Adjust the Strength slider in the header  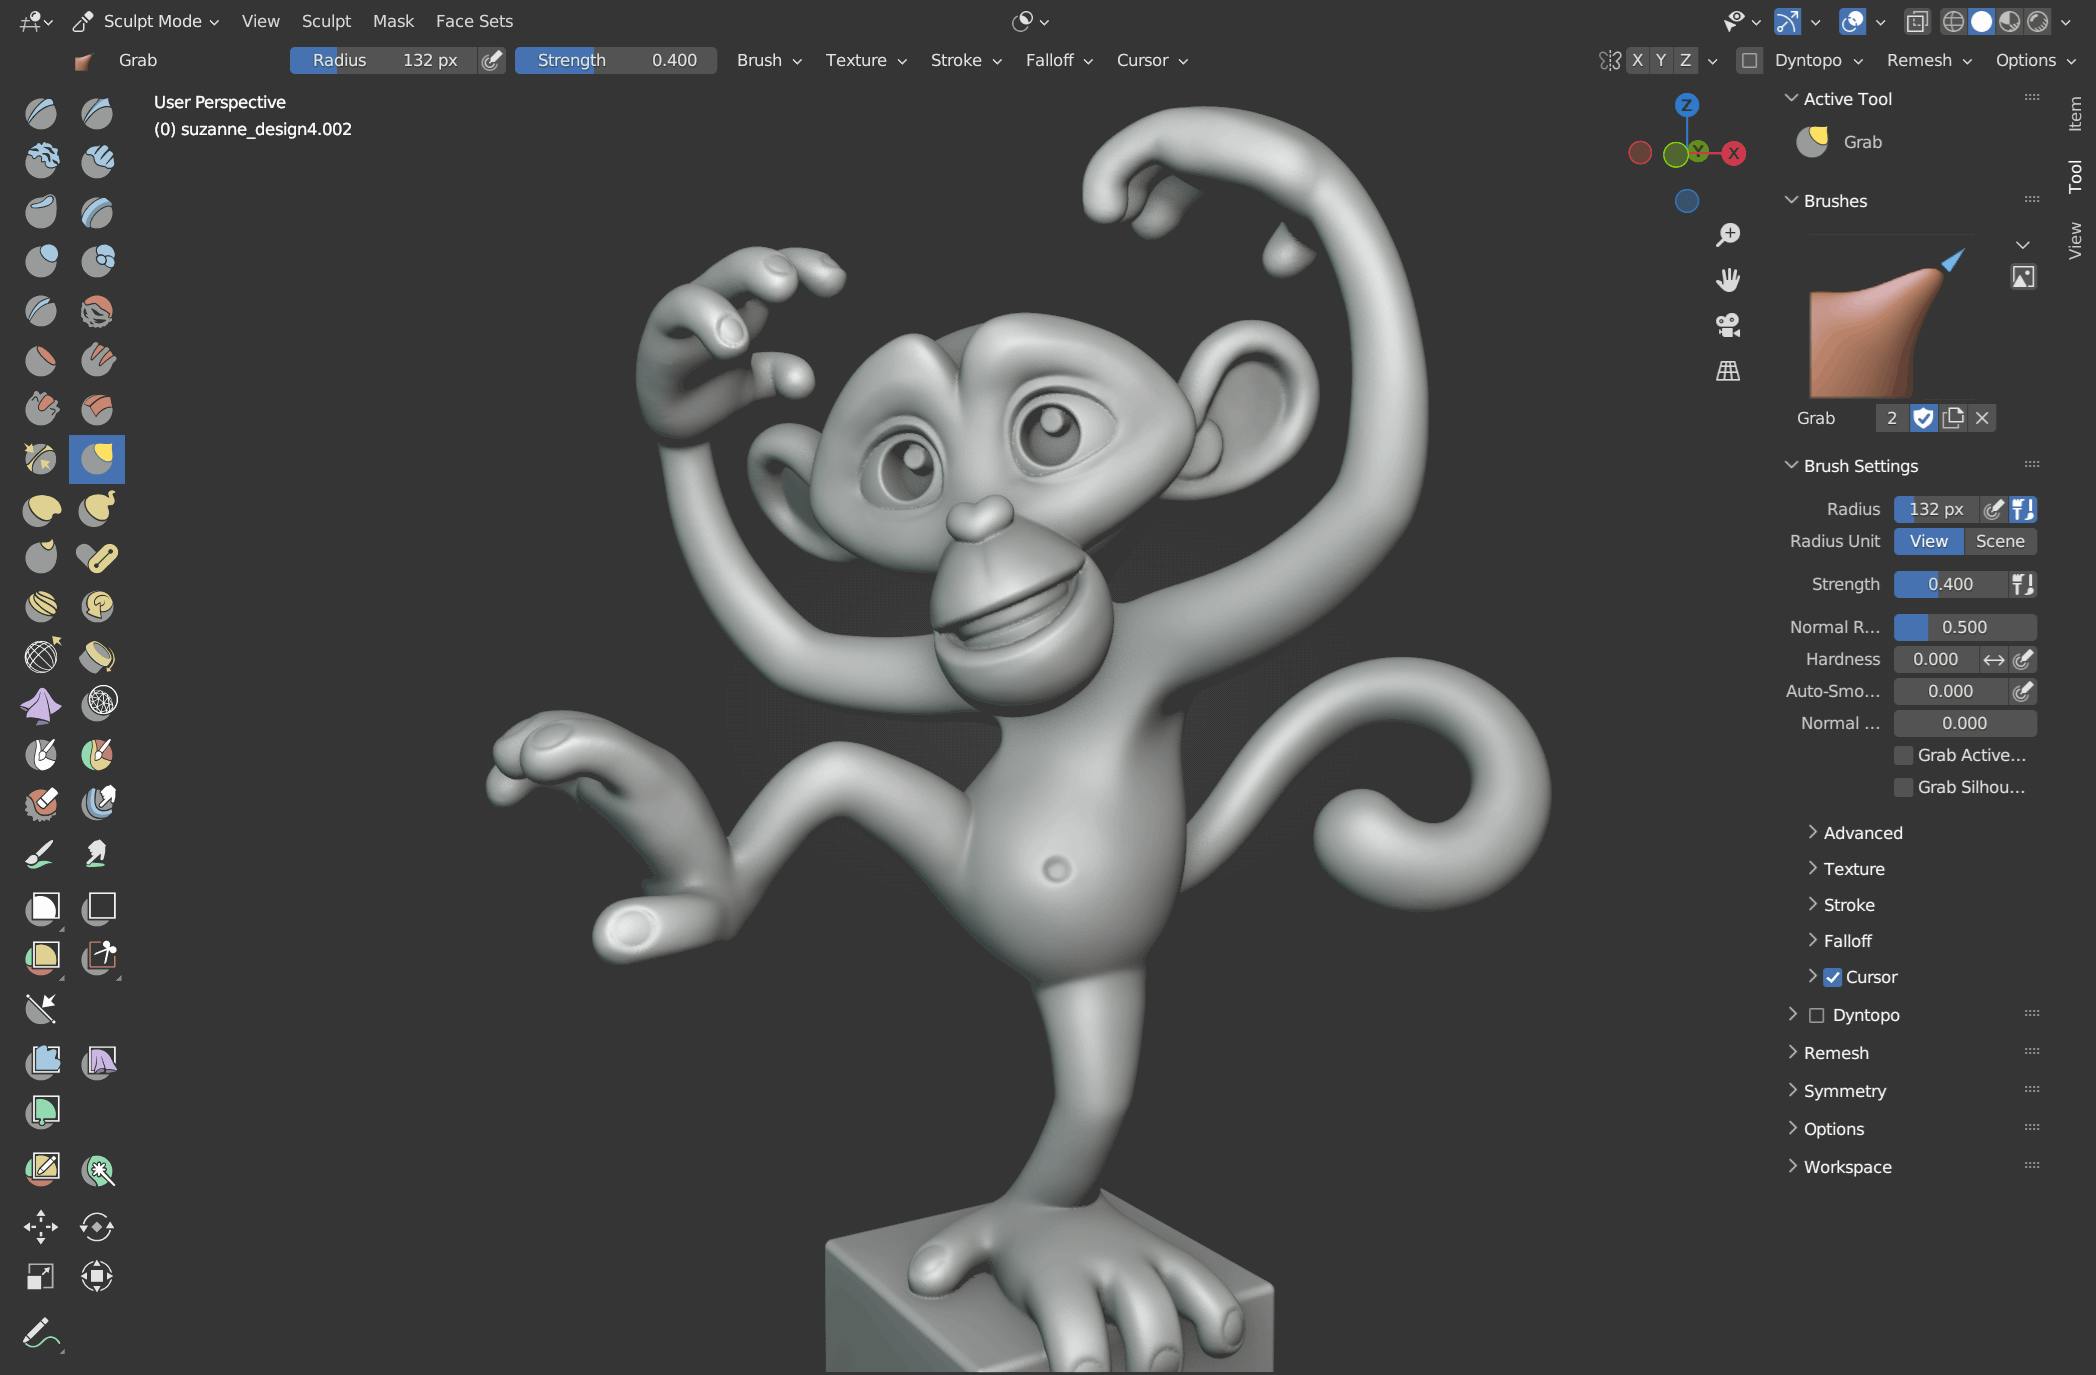pyautogui.click(x=615, y=60)
